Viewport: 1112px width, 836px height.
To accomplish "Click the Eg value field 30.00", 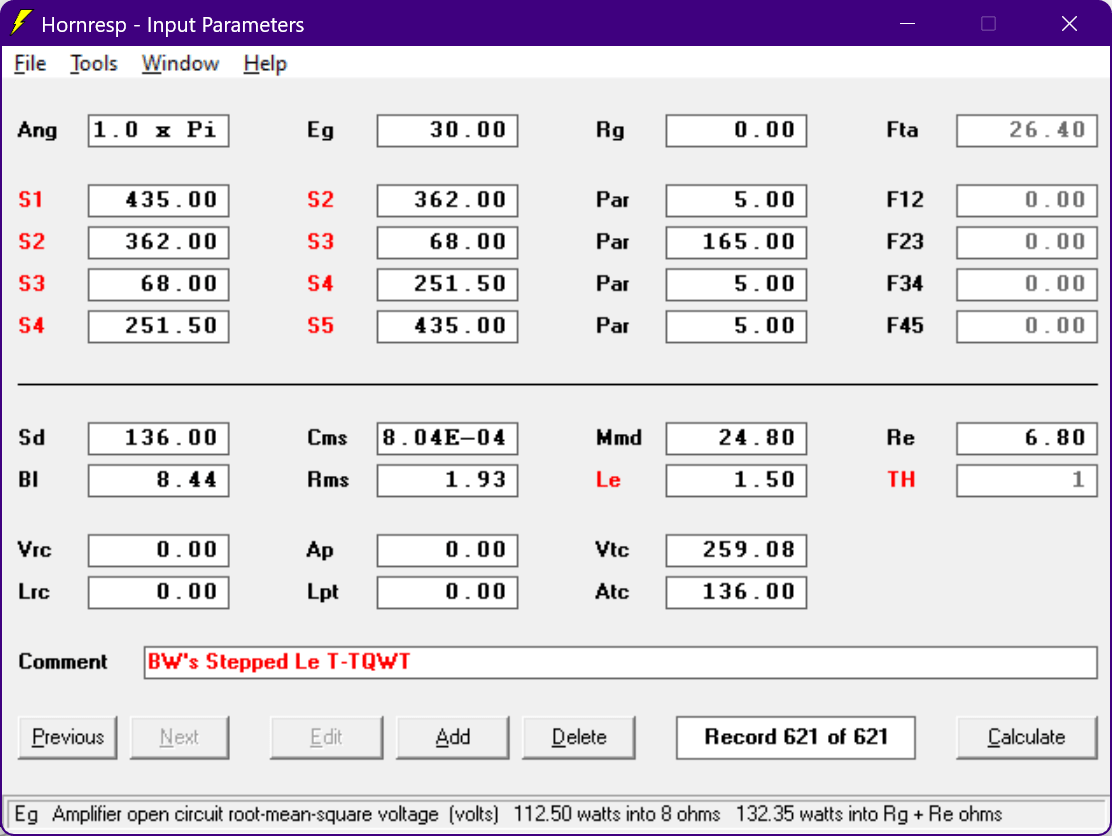I will pyautogui.click(x=447, y=130).
